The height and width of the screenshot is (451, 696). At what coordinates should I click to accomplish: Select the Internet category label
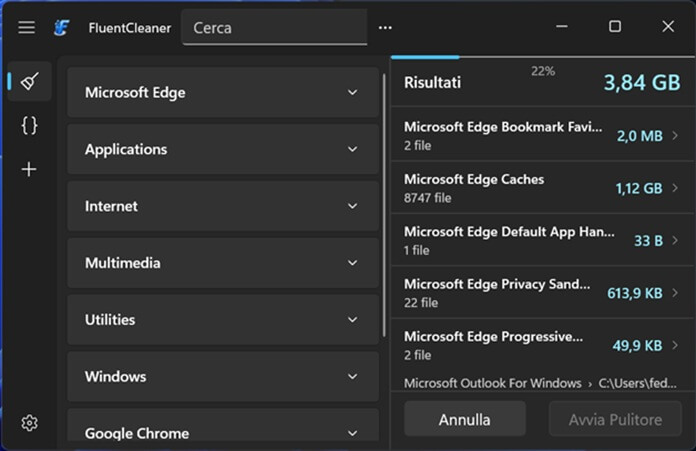(111, 206)
